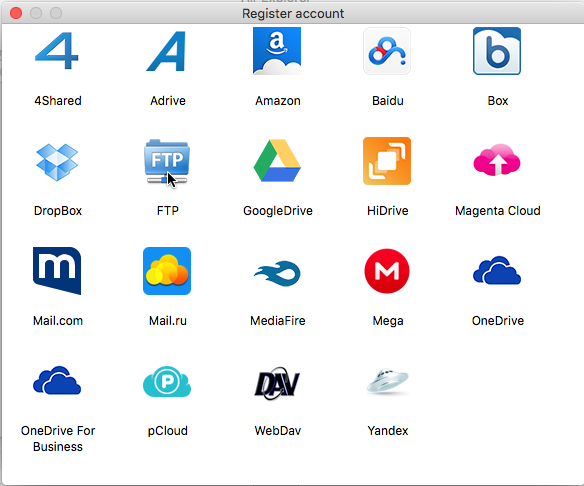The height and width of the screenshot is (486, 584).
Task: Click the 'Yandex' text label
Action: coord(388,431)
